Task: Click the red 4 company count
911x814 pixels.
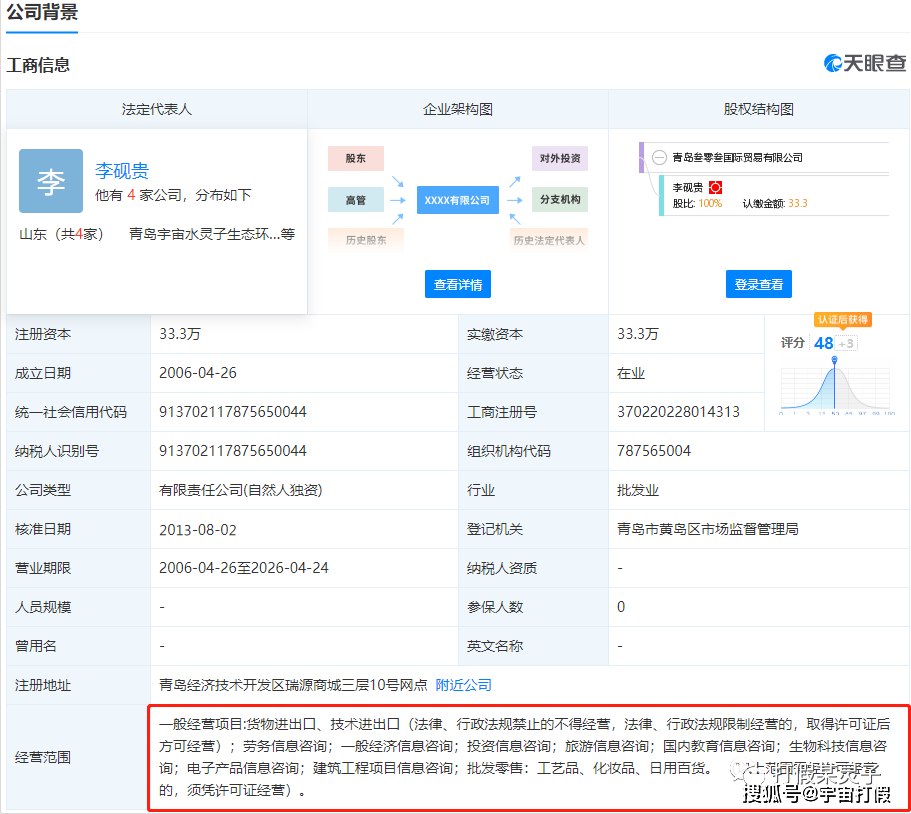Action: pos(131,195)
